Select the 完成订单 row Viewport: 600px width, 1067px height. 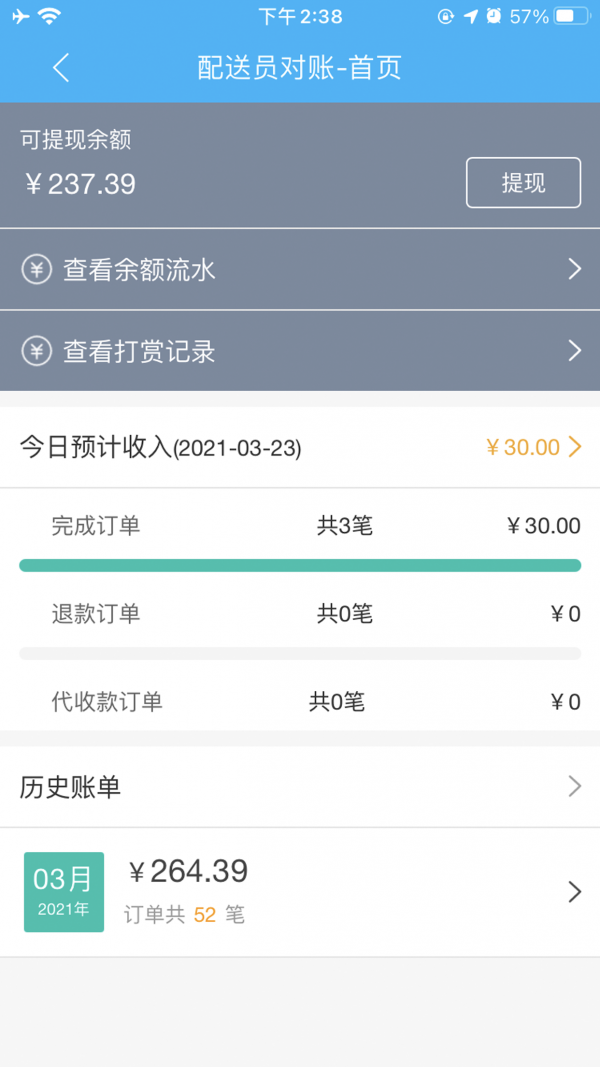[300, 525]
